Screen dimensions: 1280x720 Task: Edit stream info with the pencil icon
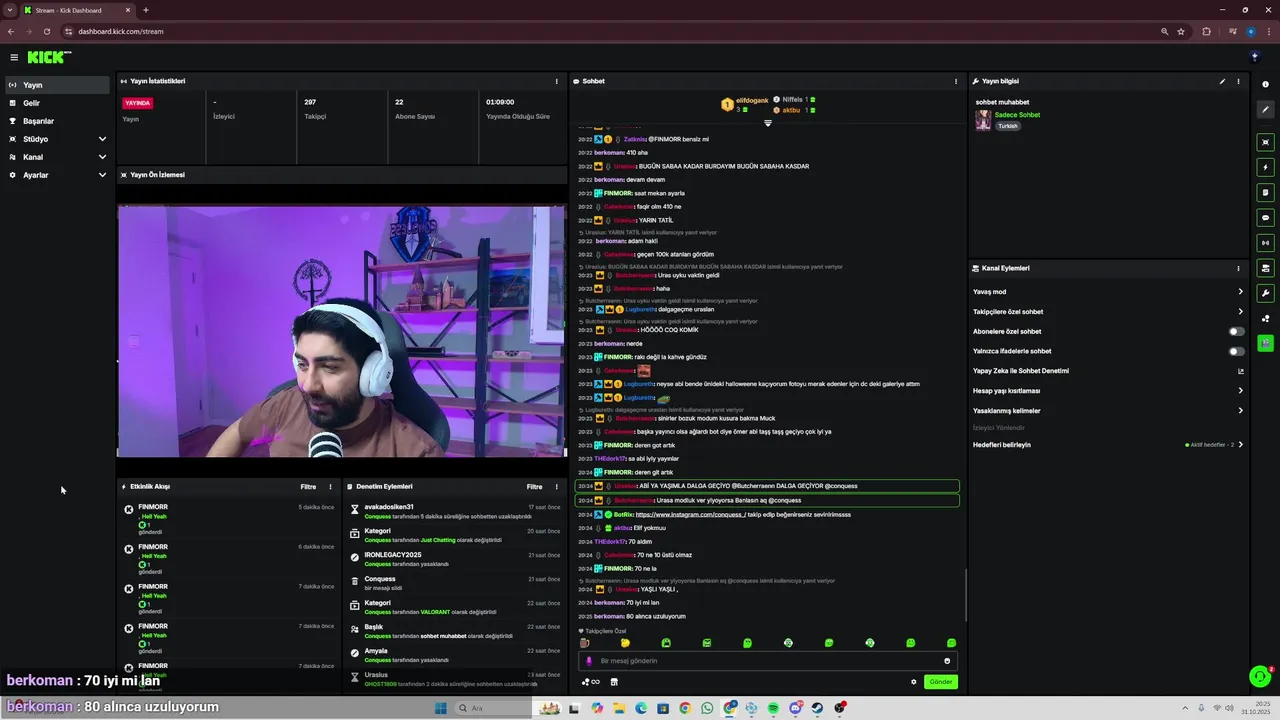[1222, 81]
